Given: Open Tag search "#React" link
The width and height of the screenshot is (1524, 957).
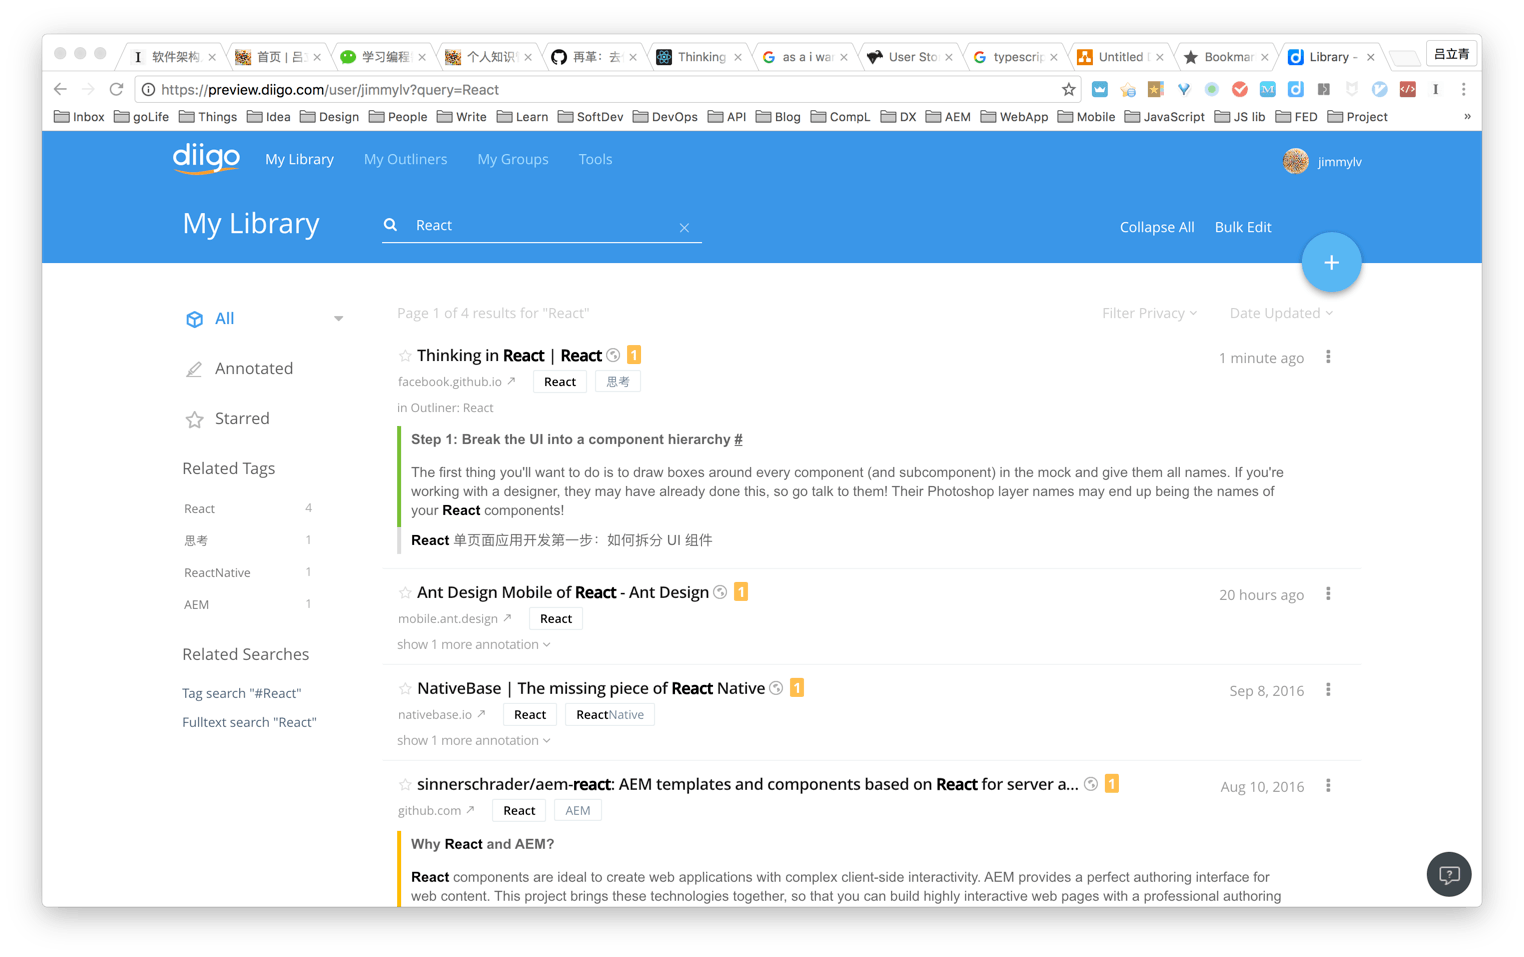Looking at the screenshot, I should tap(241, 693).
